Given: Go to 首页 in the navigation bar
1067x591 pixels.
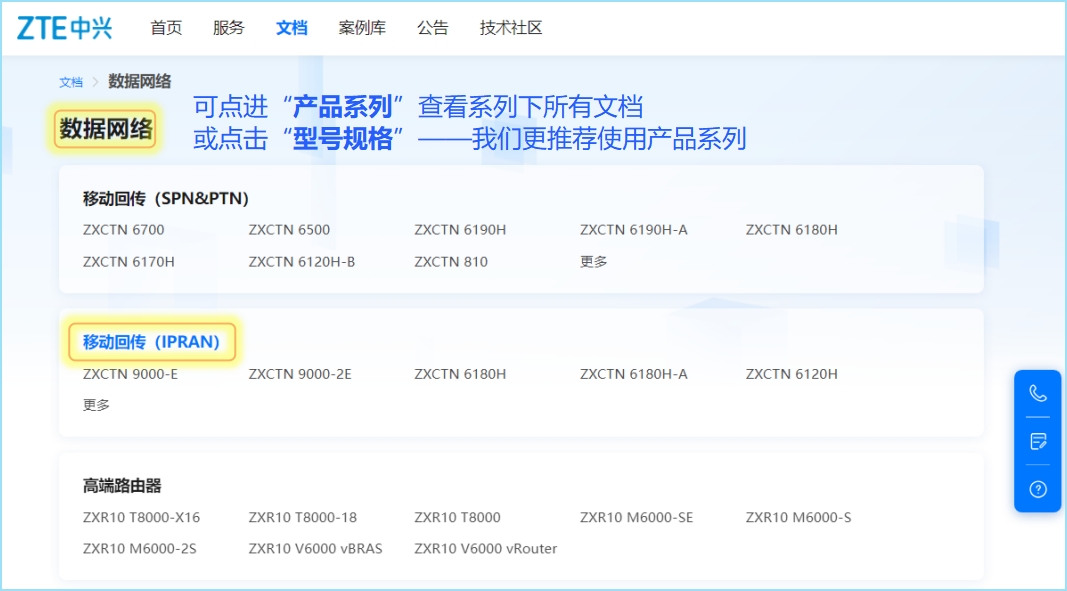Looking at the screenshot, I should click(166, 28).
